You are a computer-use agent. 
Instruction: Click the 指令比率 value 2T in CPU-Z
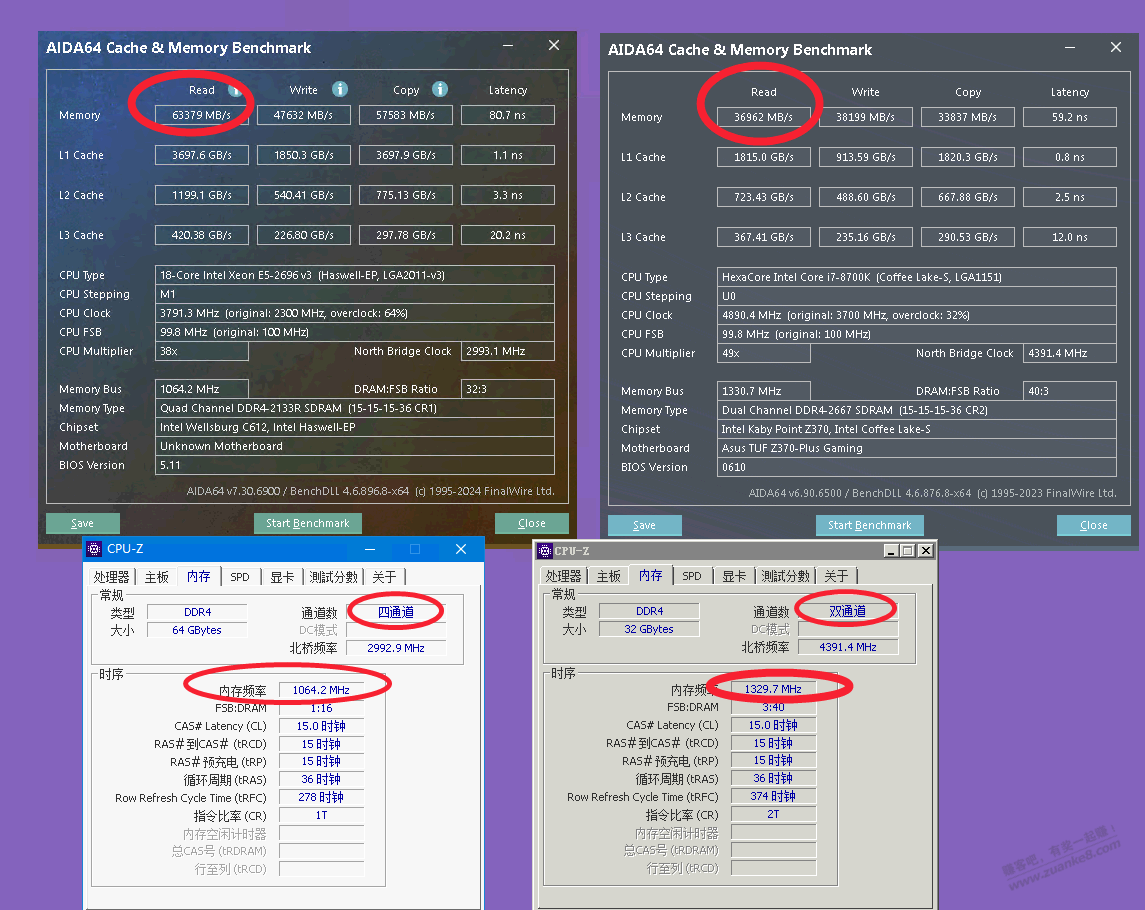coord(773,815)
